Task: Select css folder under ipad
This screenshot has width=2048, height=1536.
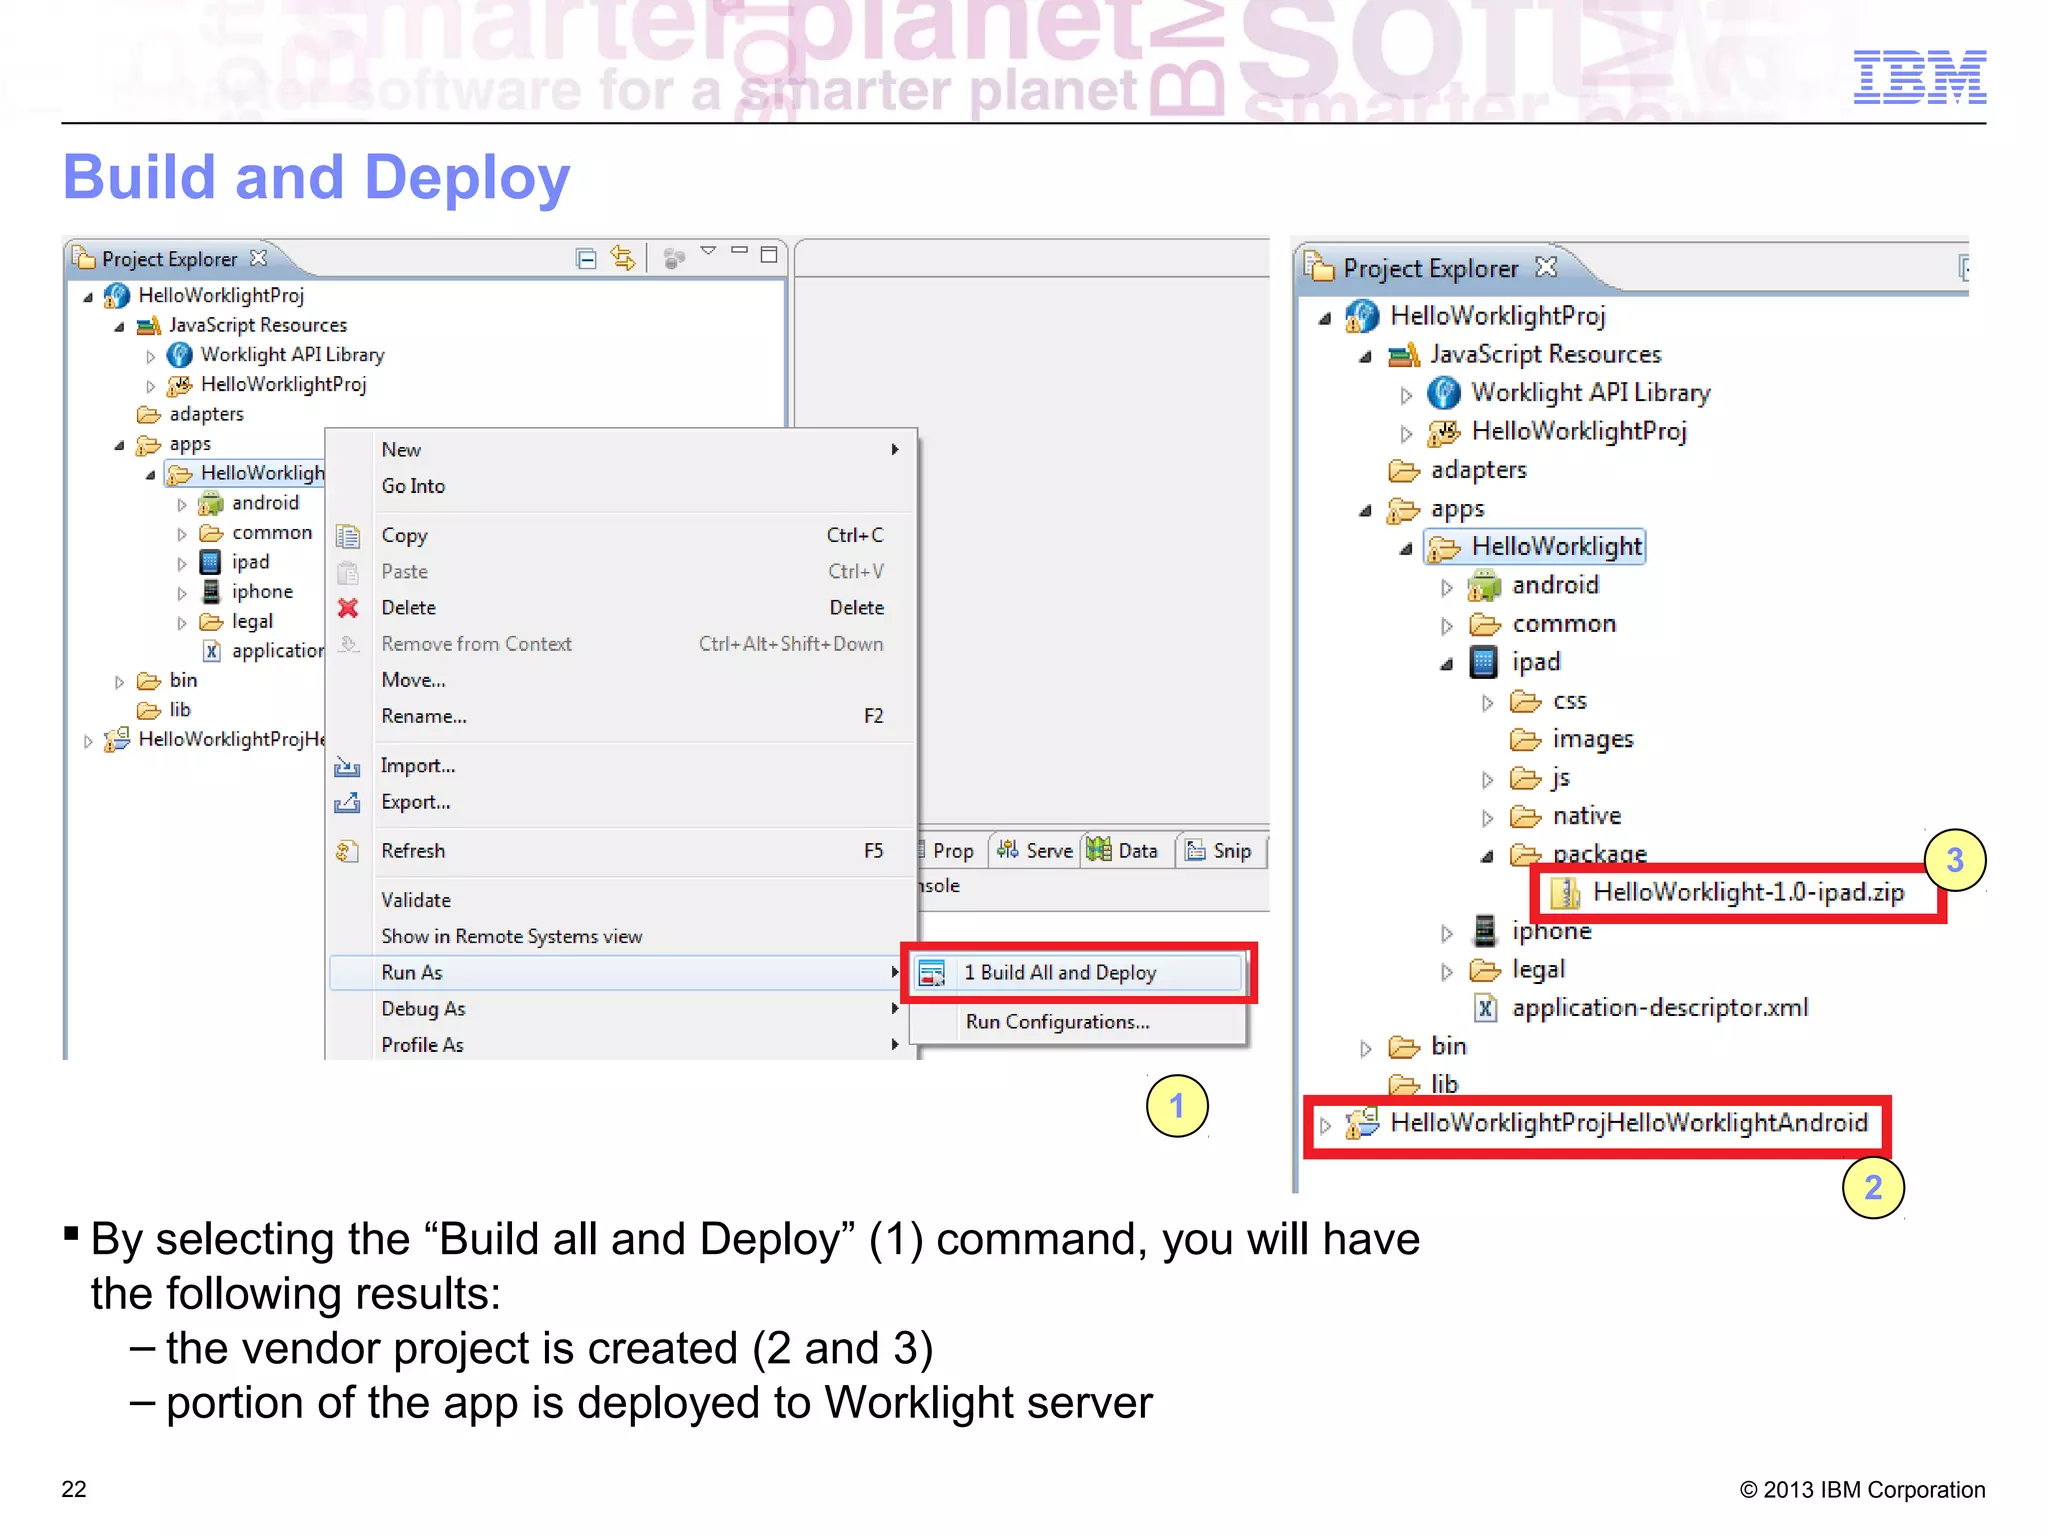Action: [x=1569, y=701]
